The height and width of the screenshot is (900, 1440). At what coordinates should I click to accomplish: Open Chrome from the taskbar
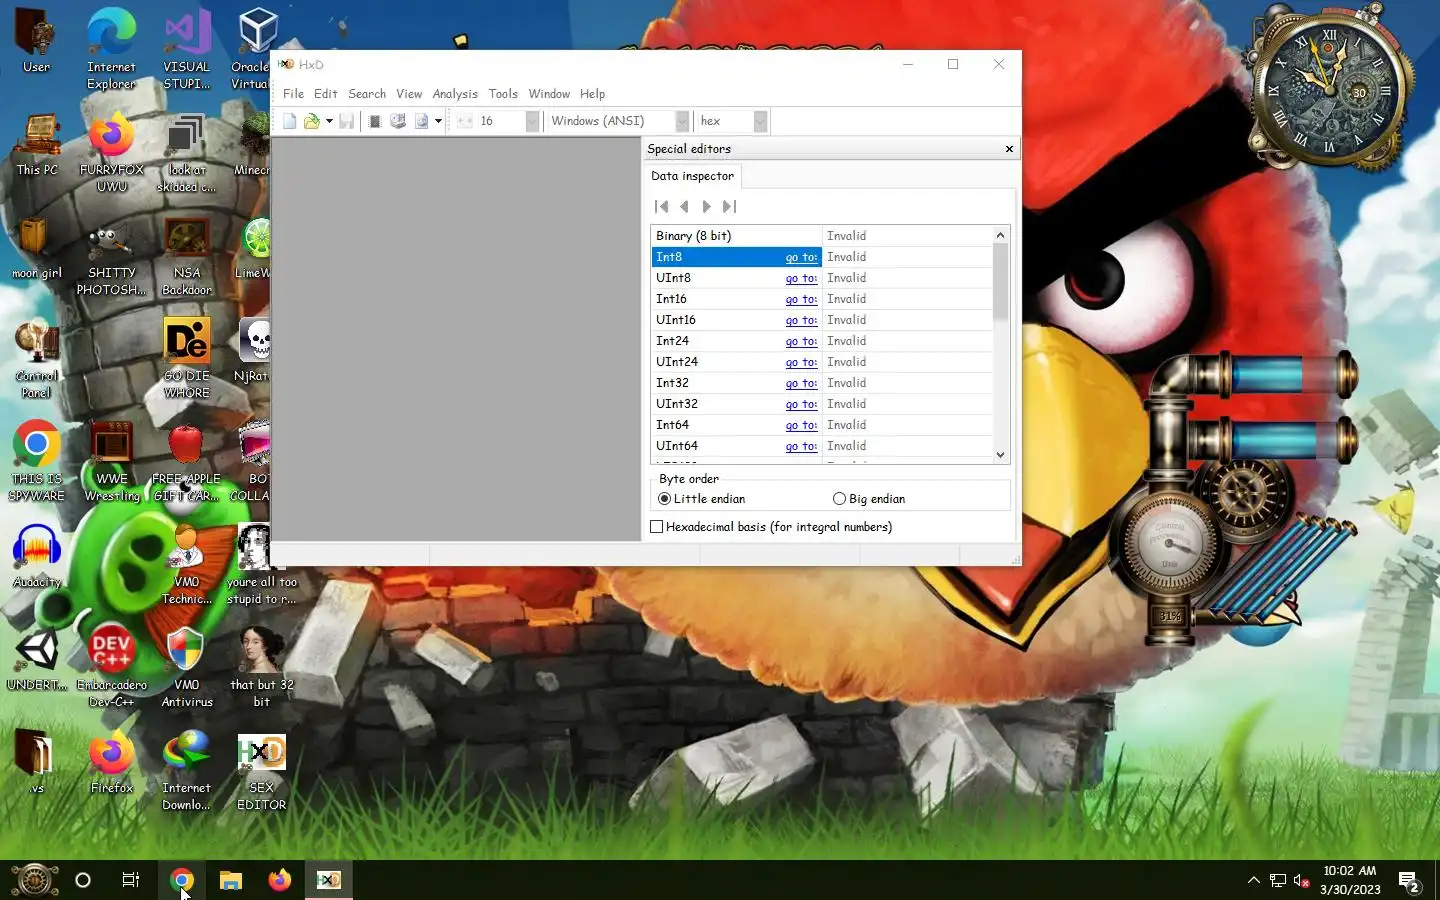pyautogui.click(x=182, y=880)
